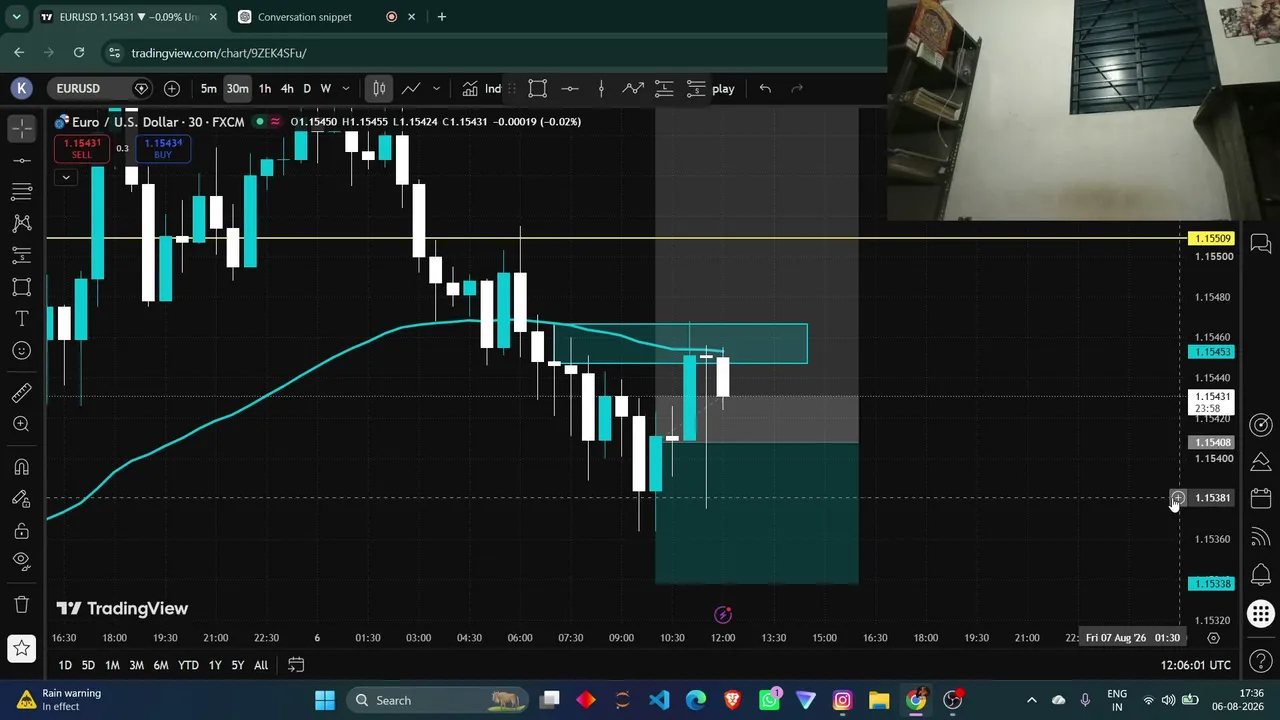Open the news feed icon in right sidebar
Viewport: 1280px width, 720px height.
click(x=1261, y=537)
